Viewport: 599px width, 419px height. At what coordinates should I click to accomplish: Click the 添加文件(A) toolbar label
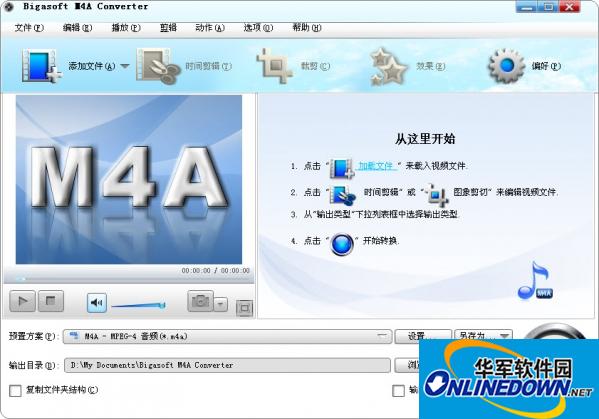92,66
